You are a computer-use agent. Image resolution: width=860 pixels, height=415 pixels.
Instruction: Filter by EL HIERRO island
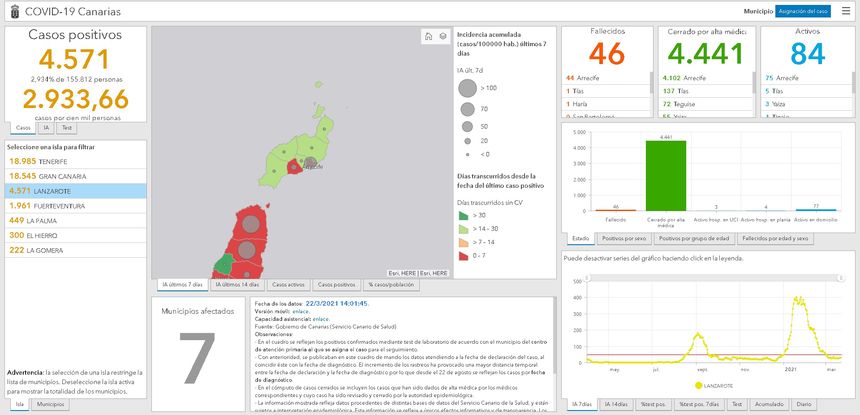coord(76,235)
